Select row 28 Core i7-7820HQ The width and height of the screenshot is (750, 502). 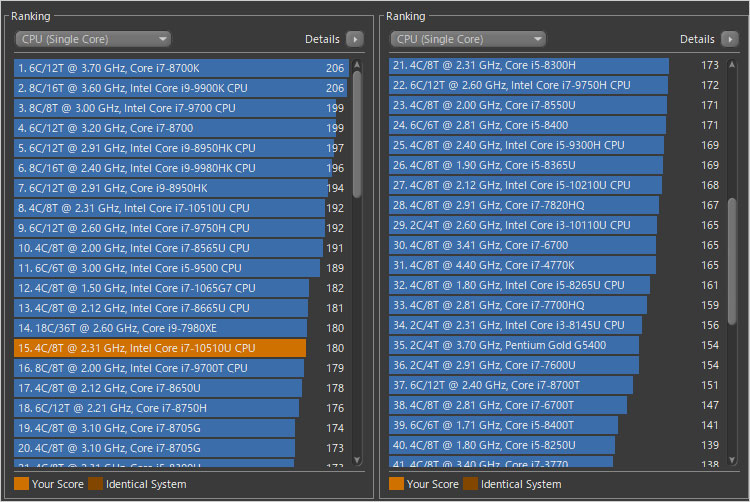(556, 206)
